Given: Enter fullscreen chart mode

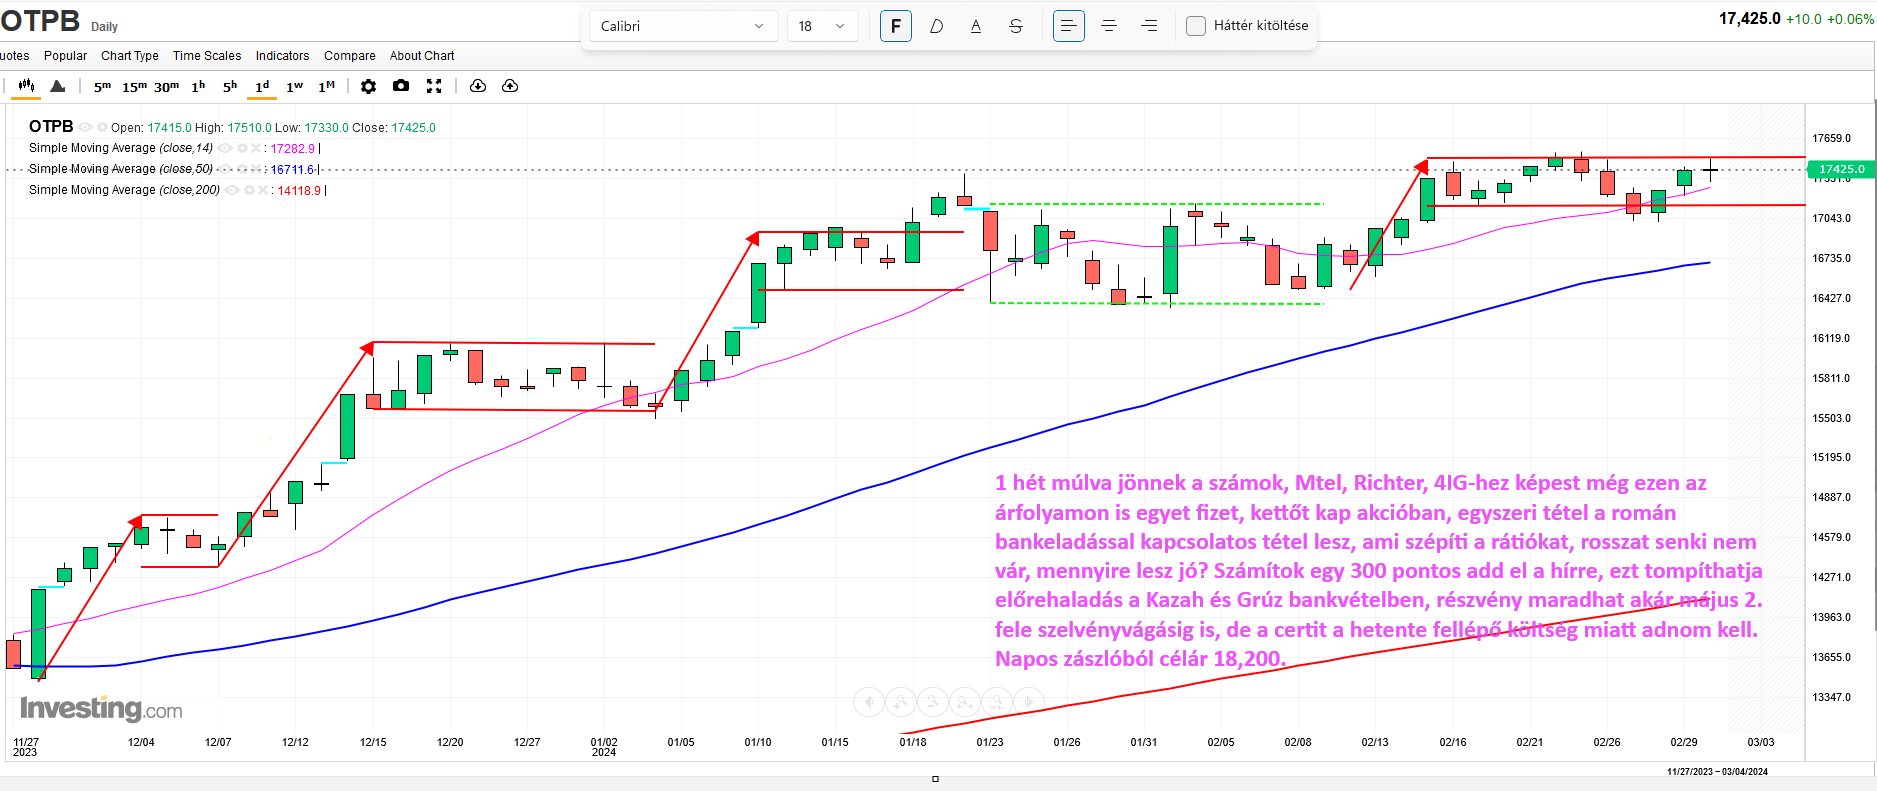Looking at the screenshot, I should tap(434, 86).
